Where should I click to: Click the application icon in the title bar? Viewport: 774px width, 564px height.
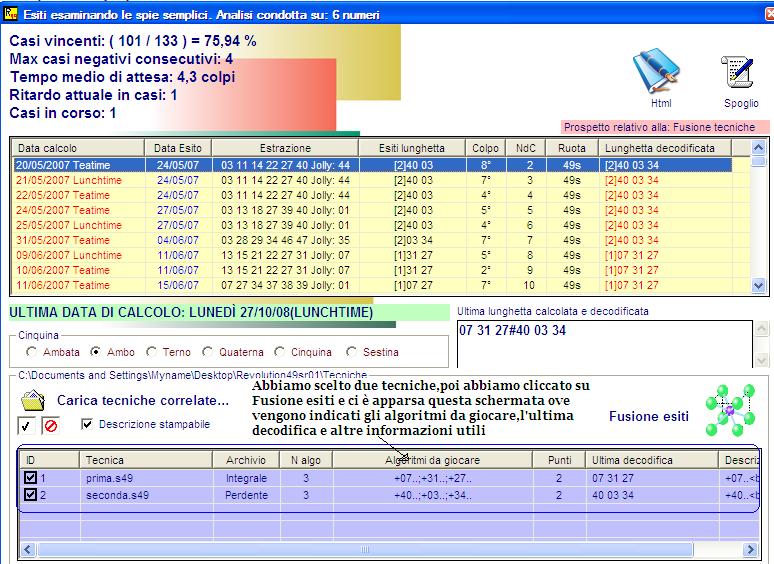[10, 14]
